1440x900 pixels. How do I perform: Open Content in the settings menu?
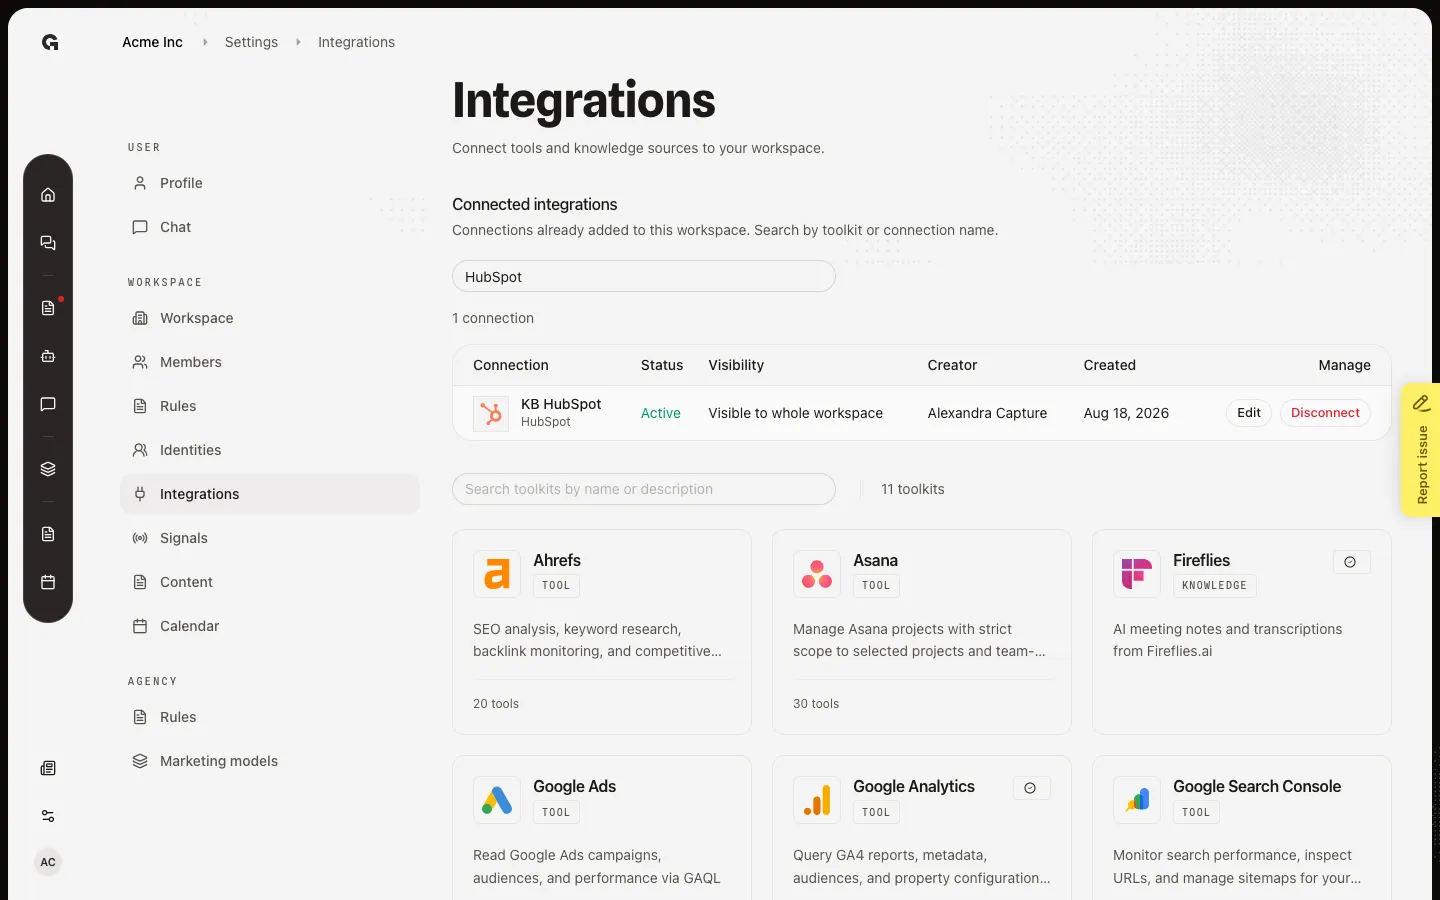tap(270, 582)
